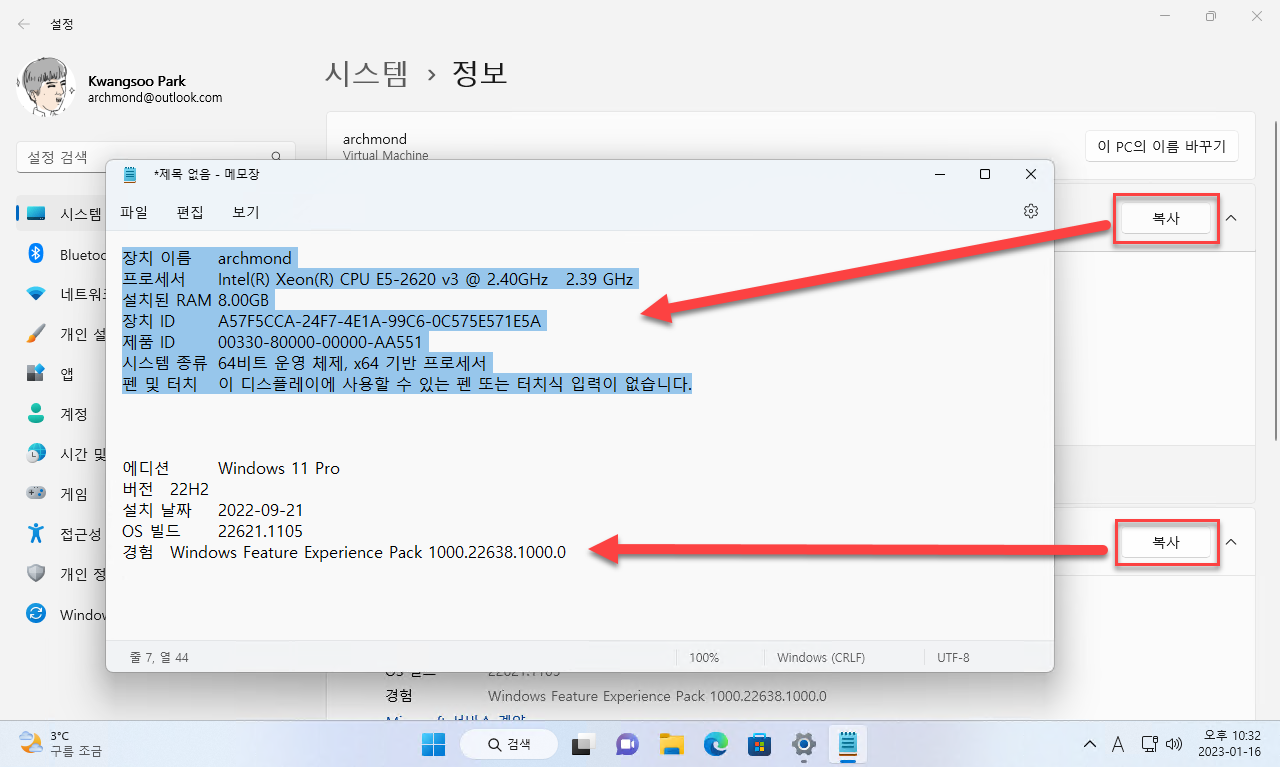Viewport: 1280px width, 767px height.
Task: Click the 설치 날짜 2022-09-21 line
Action: point(211,510)
